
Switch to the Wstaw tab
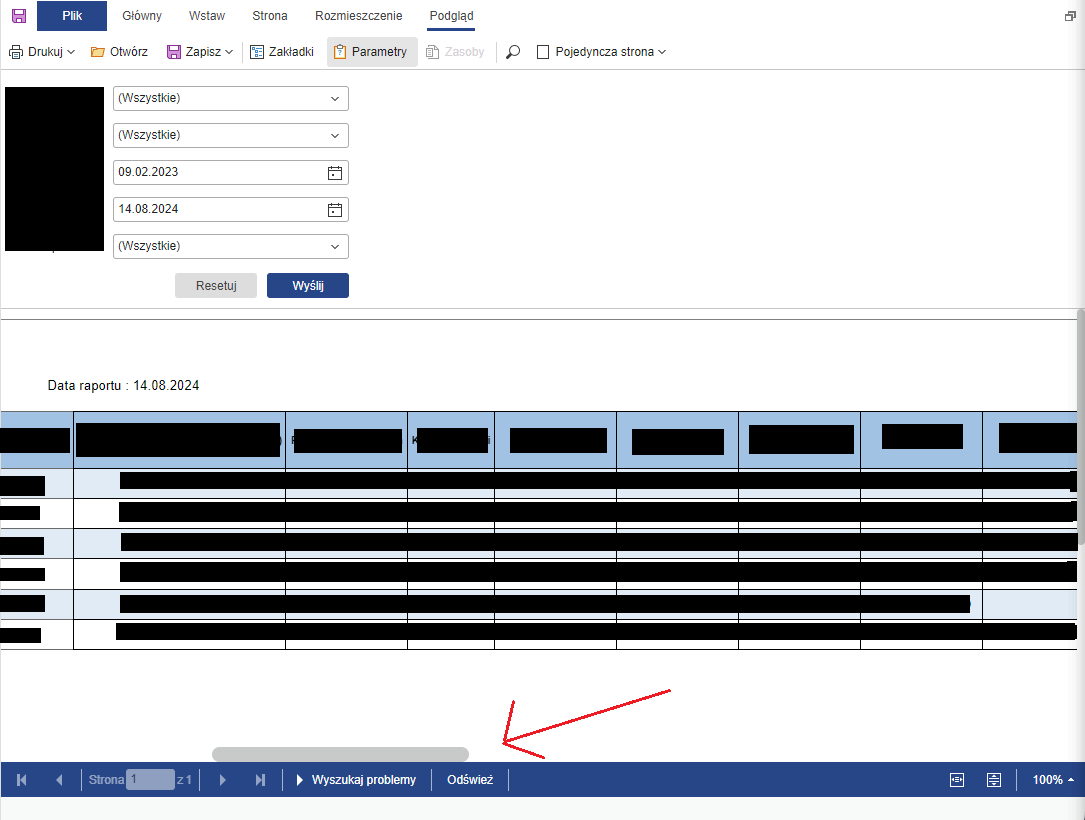pyautogui.click(x=207, y=16)
